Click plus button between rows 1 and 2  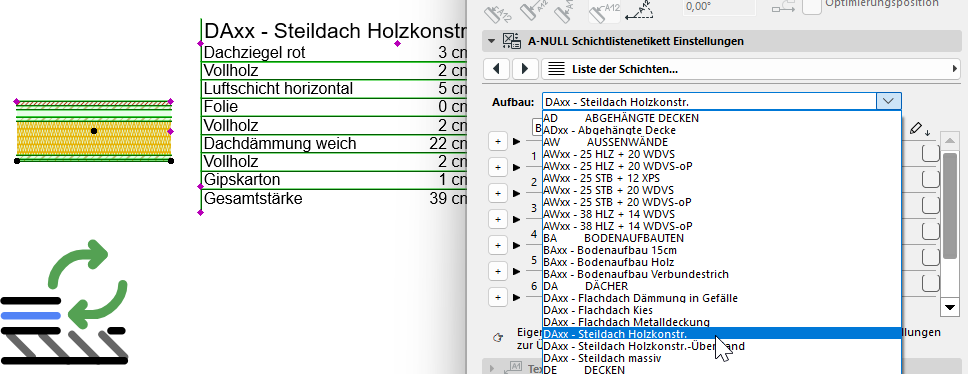(x=497, y=167)
